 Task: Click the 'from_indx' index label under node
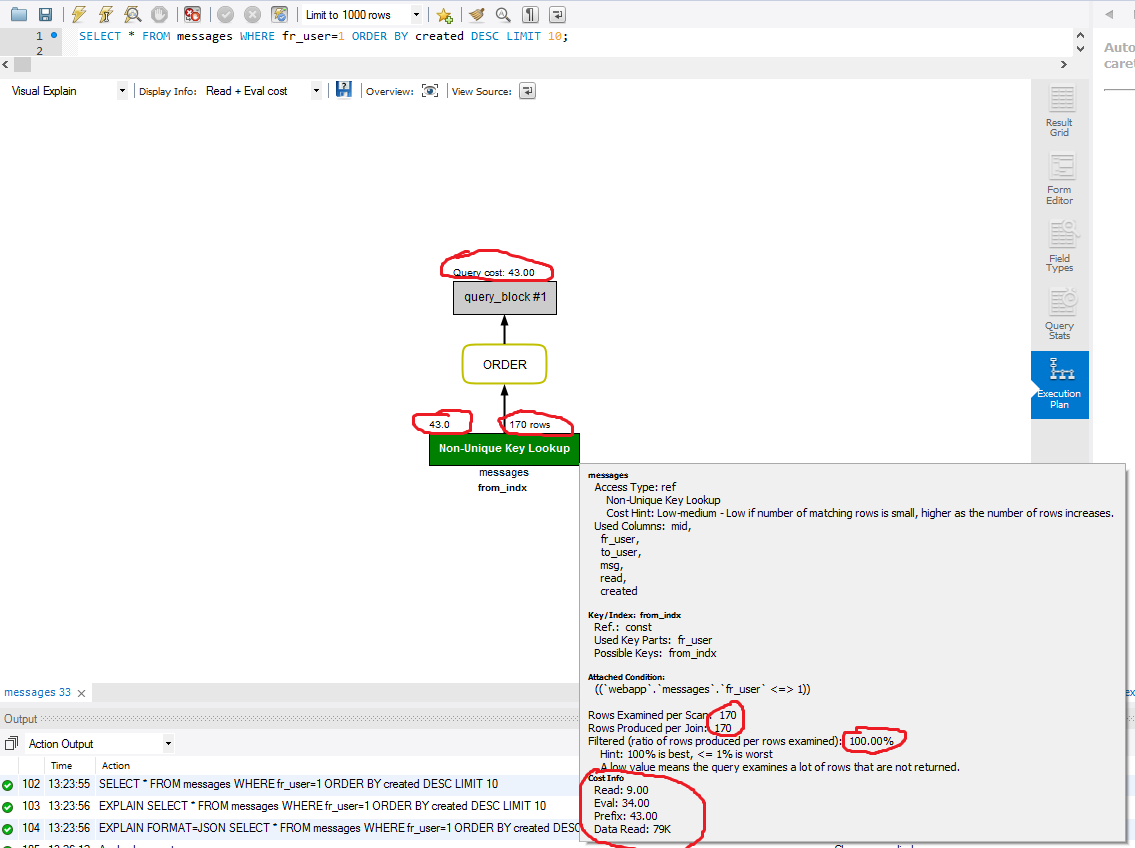502,488
